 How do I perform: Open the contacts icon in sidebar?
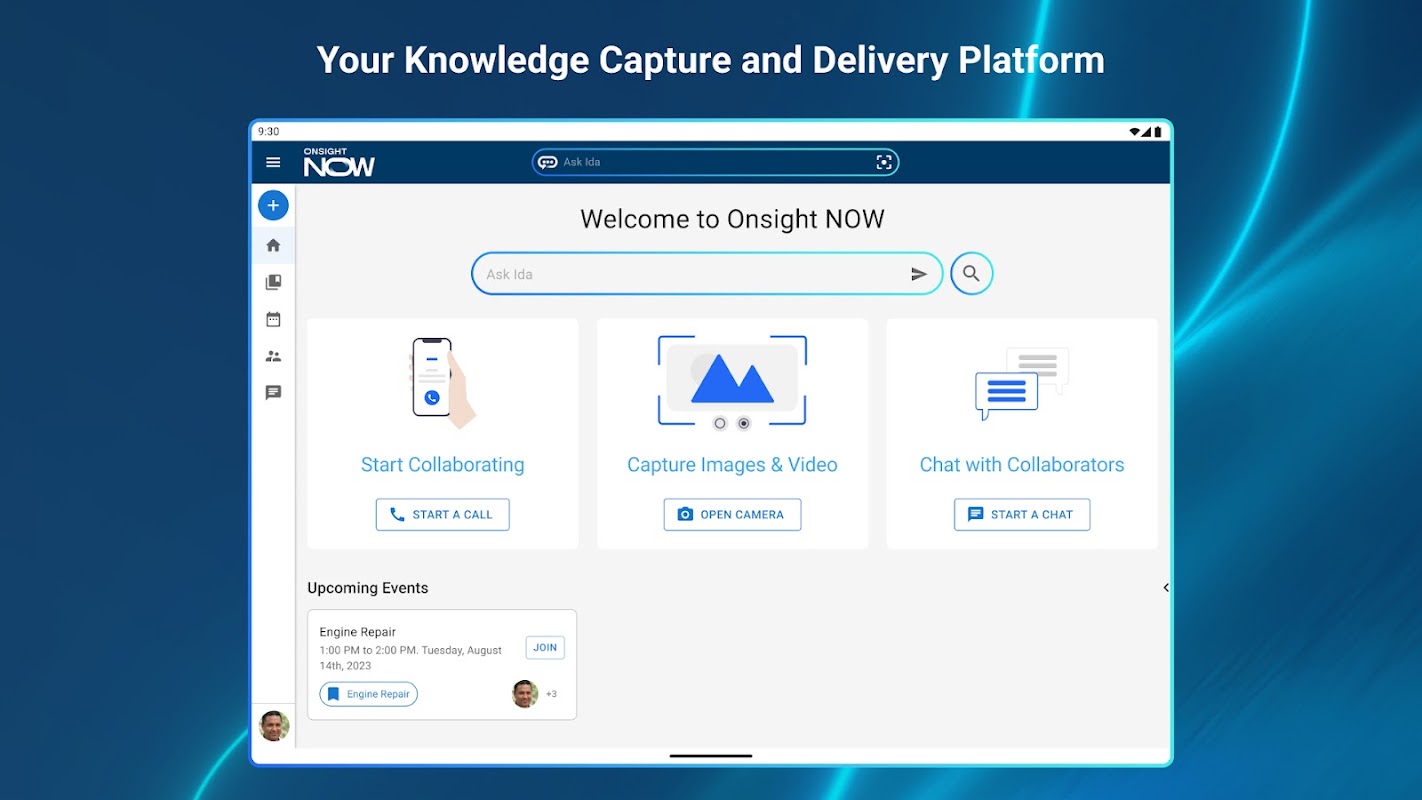(273, 356)
